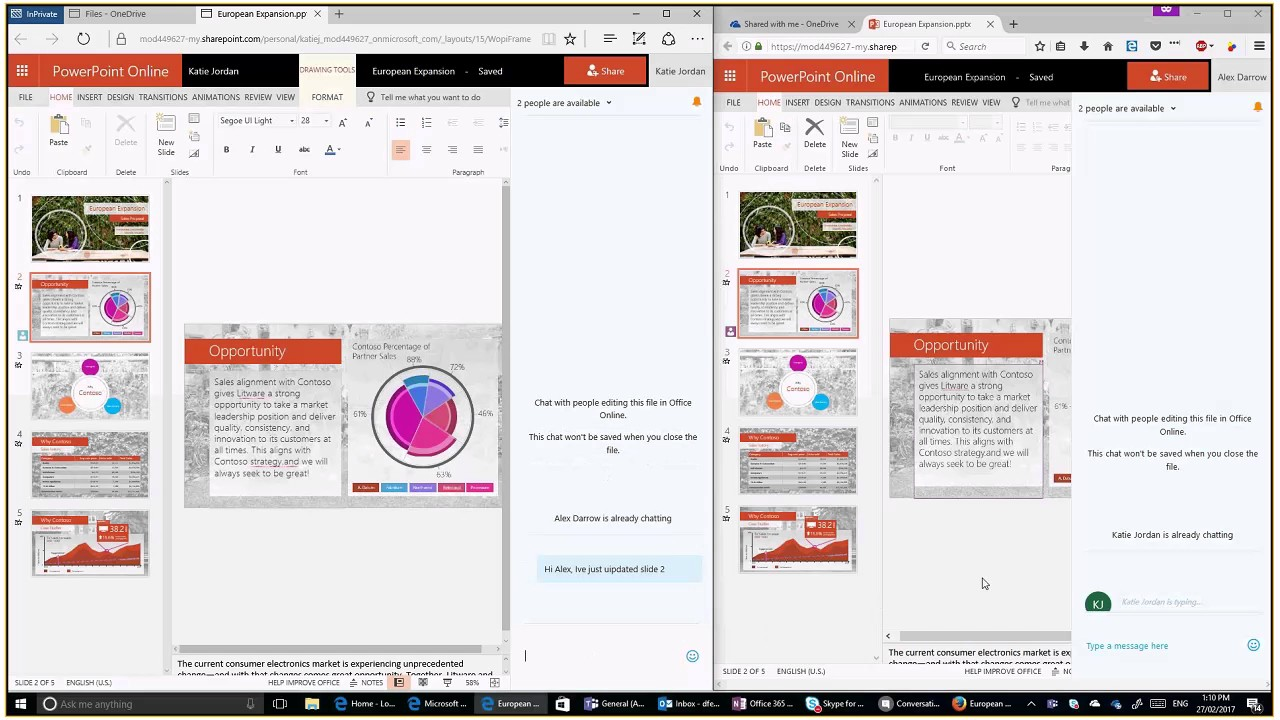Apply Bold formatting in the left ribbon
1280x720 pixels.
point(226,150)
